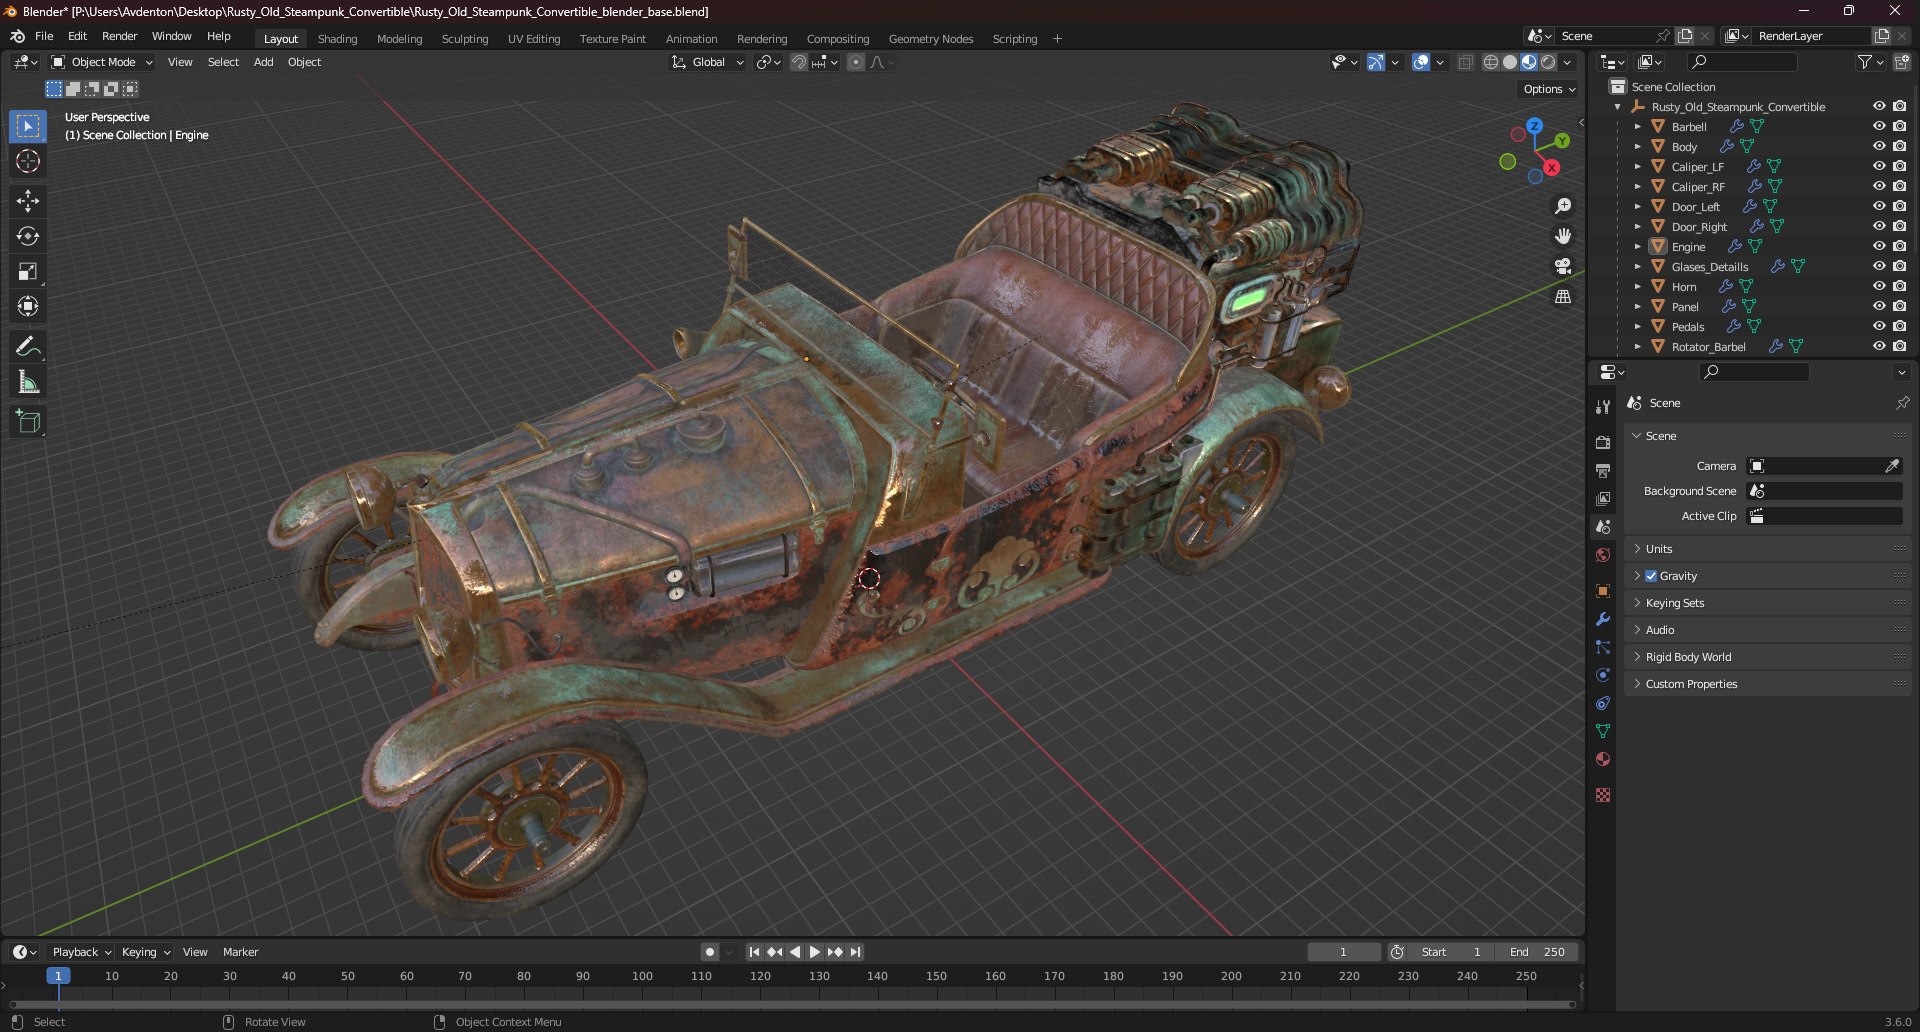
Task: Switch to the Shading workspace tab
Action: [337, 39]
